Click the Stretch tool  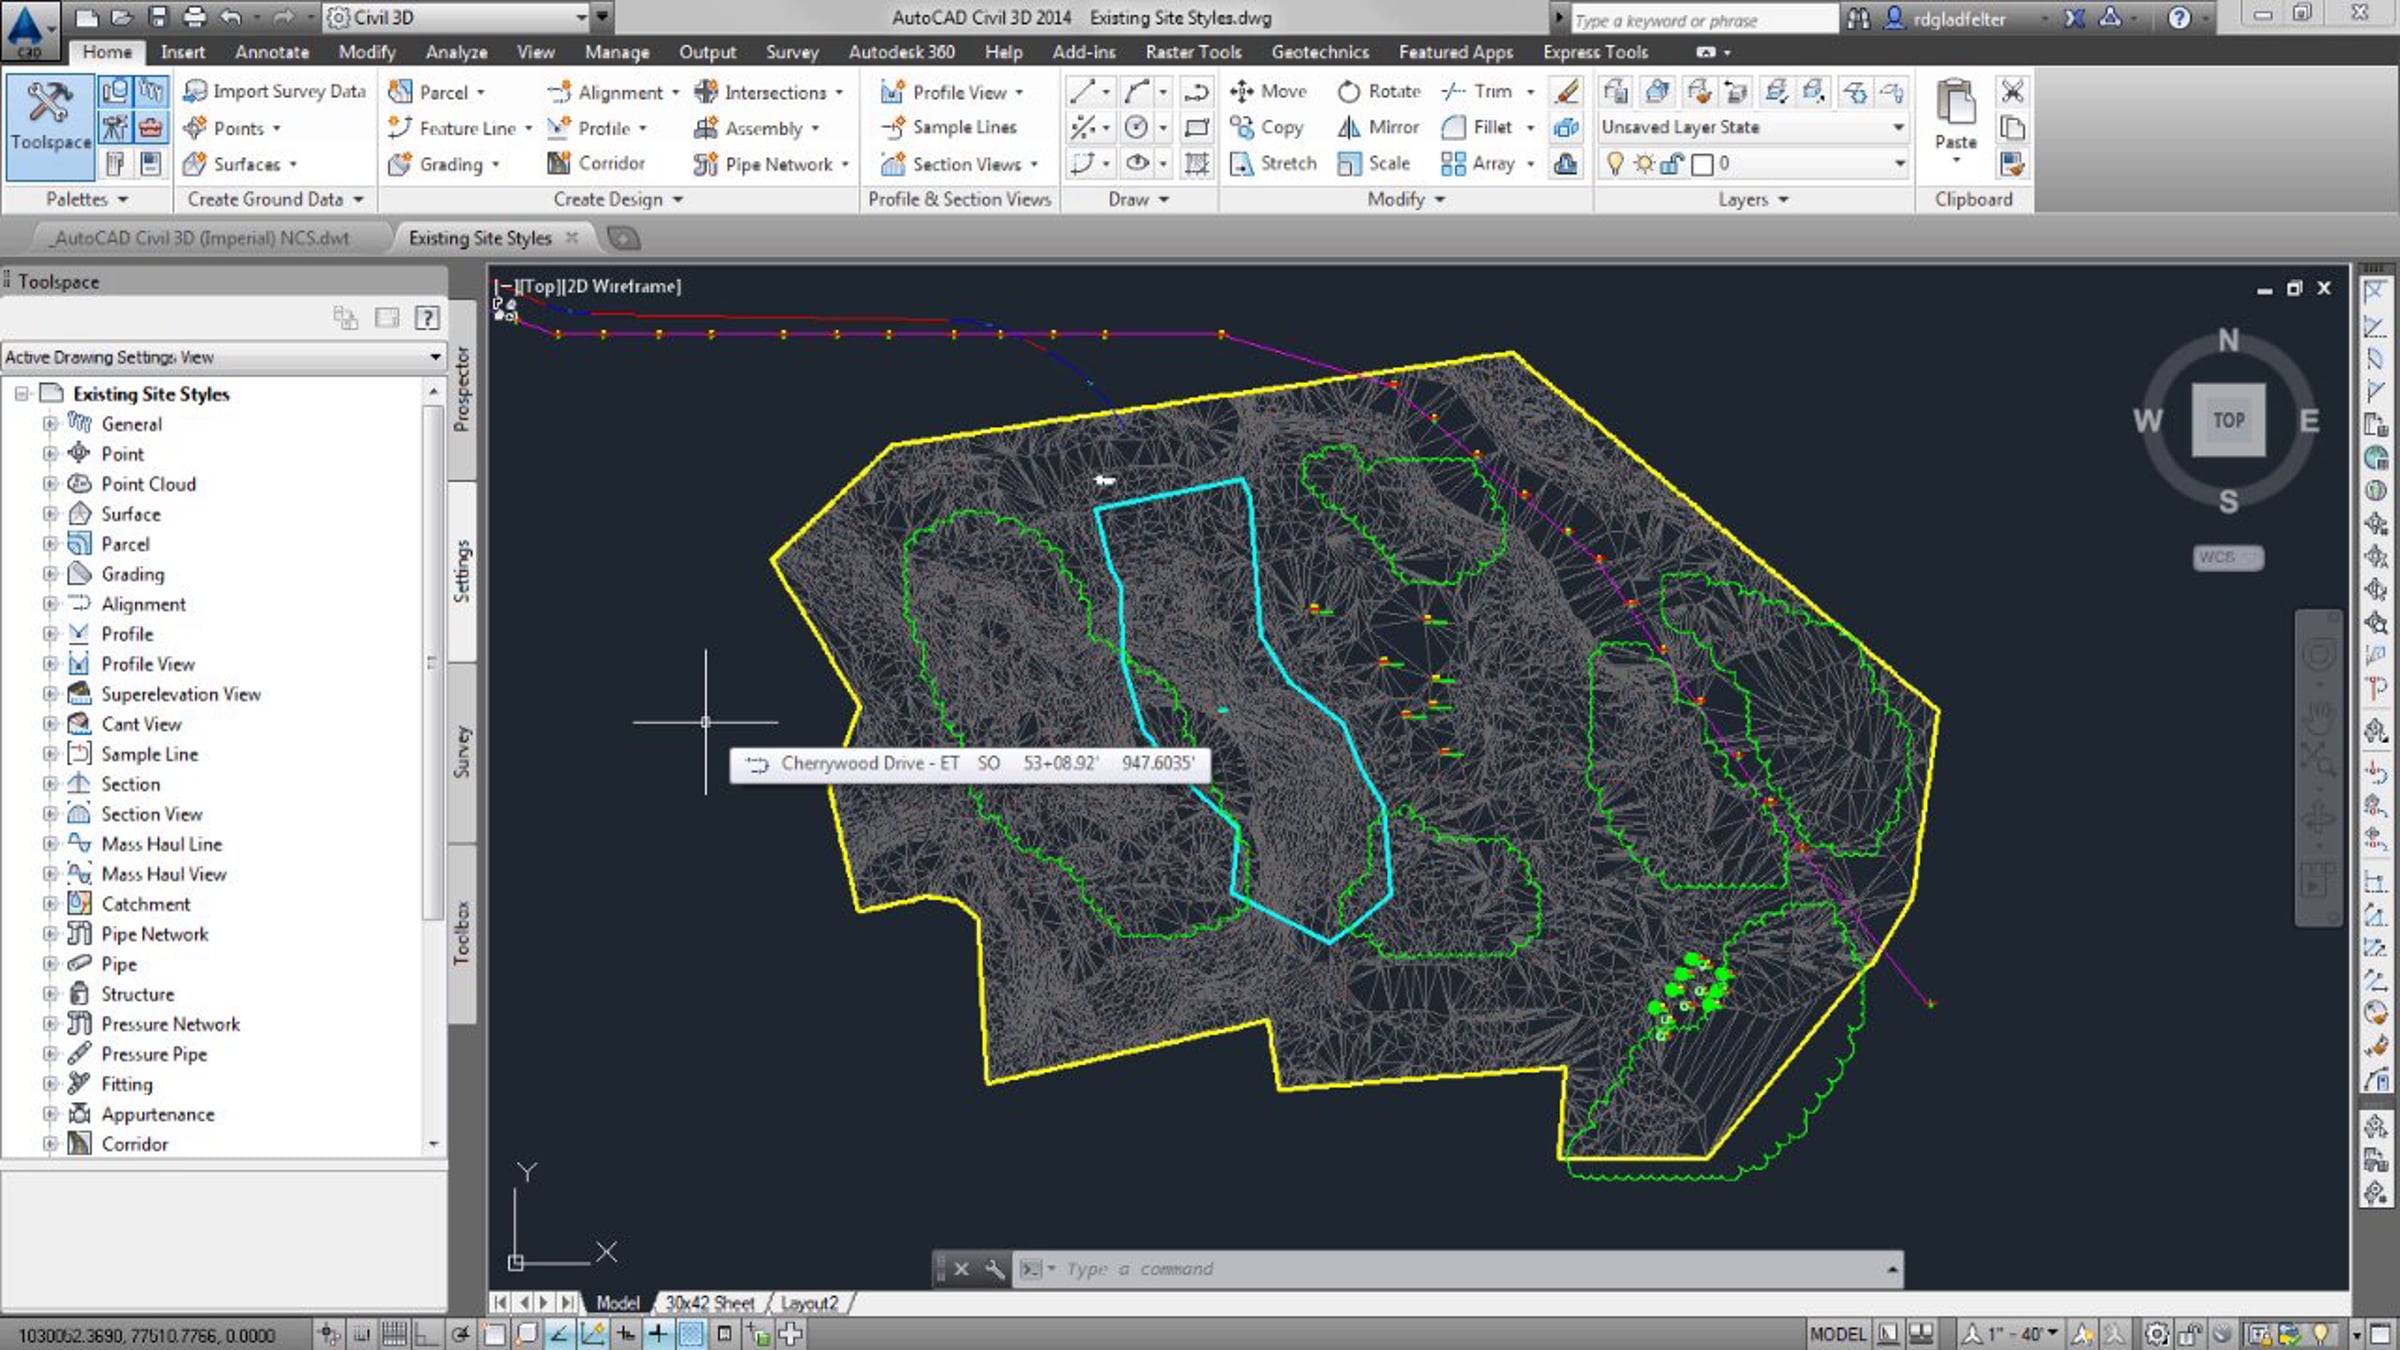(1273, 163)
